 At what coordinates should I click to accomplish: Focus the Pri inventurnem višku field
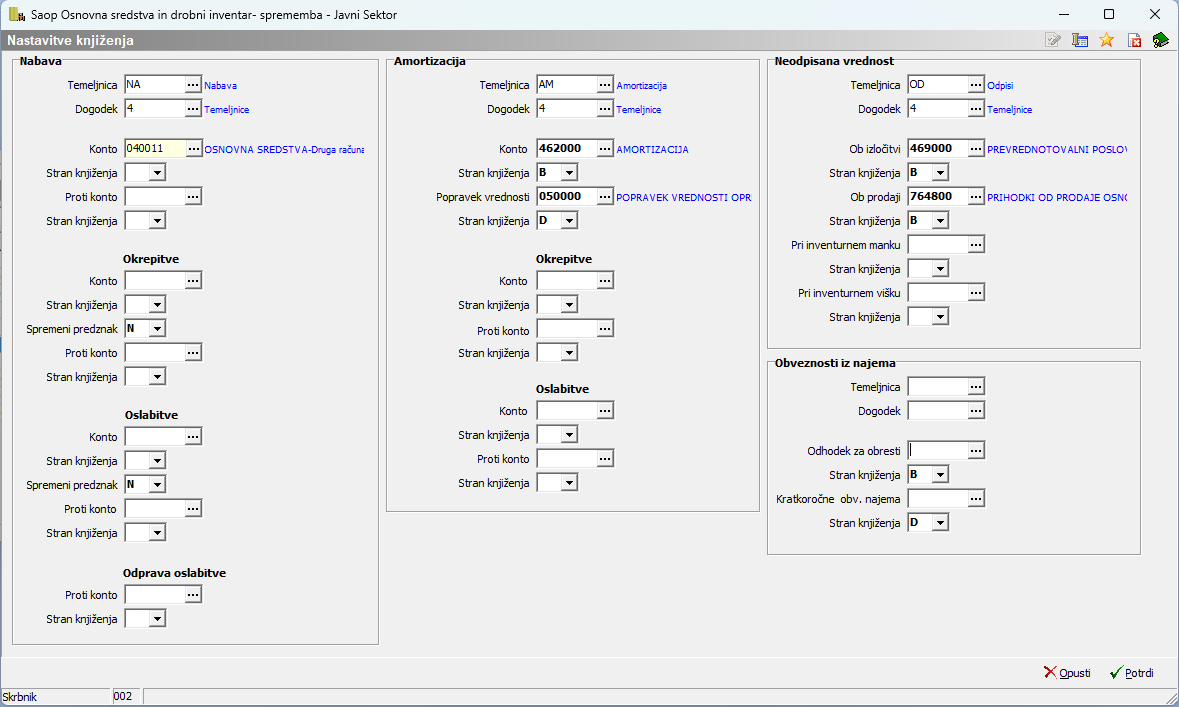938,293
